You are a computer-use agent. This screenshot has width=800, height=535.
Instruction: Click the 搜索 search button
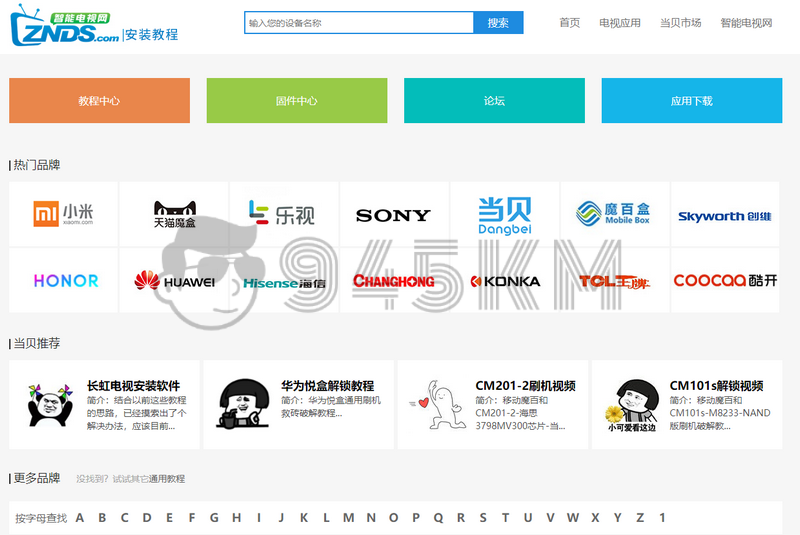pyautogui.click(x=498, y=23)
